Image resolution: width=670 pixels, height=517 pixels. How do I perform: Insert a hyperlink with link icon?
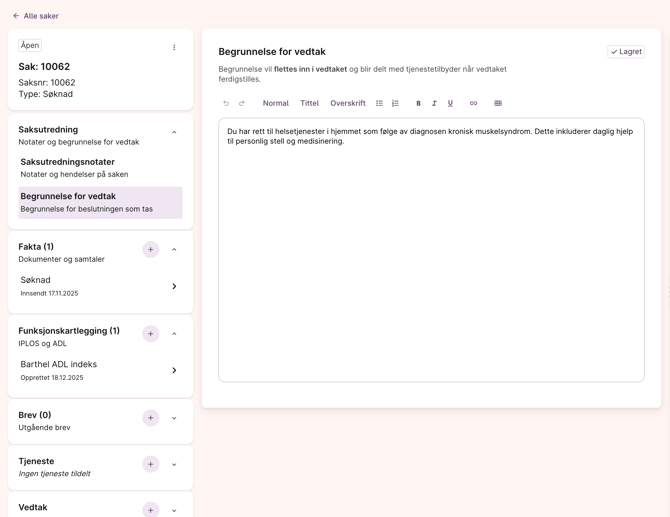tap(474, 103)
